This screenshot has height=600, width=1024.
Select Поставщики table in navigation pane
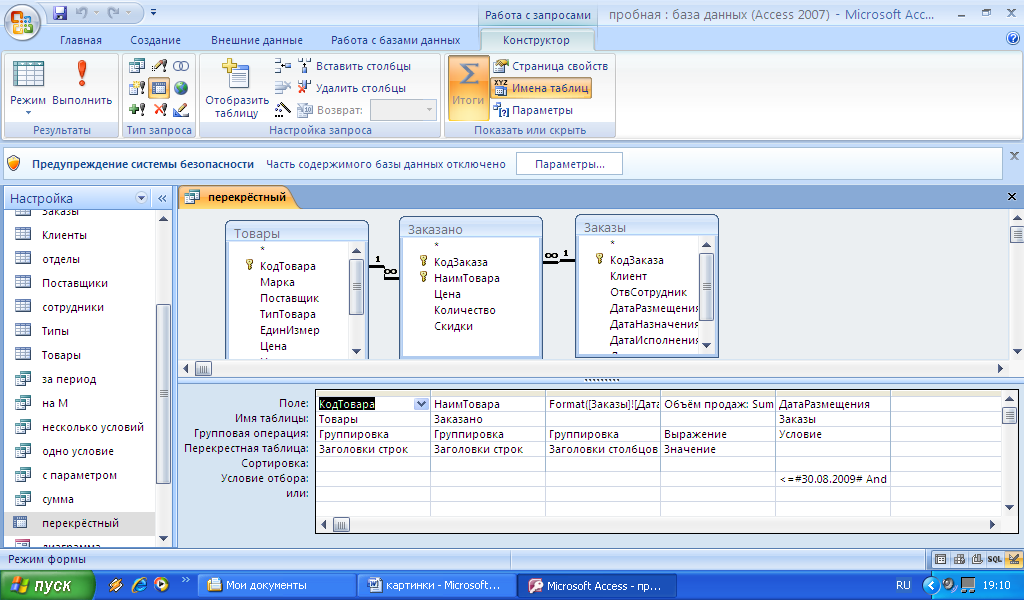(x=74, y=283)
